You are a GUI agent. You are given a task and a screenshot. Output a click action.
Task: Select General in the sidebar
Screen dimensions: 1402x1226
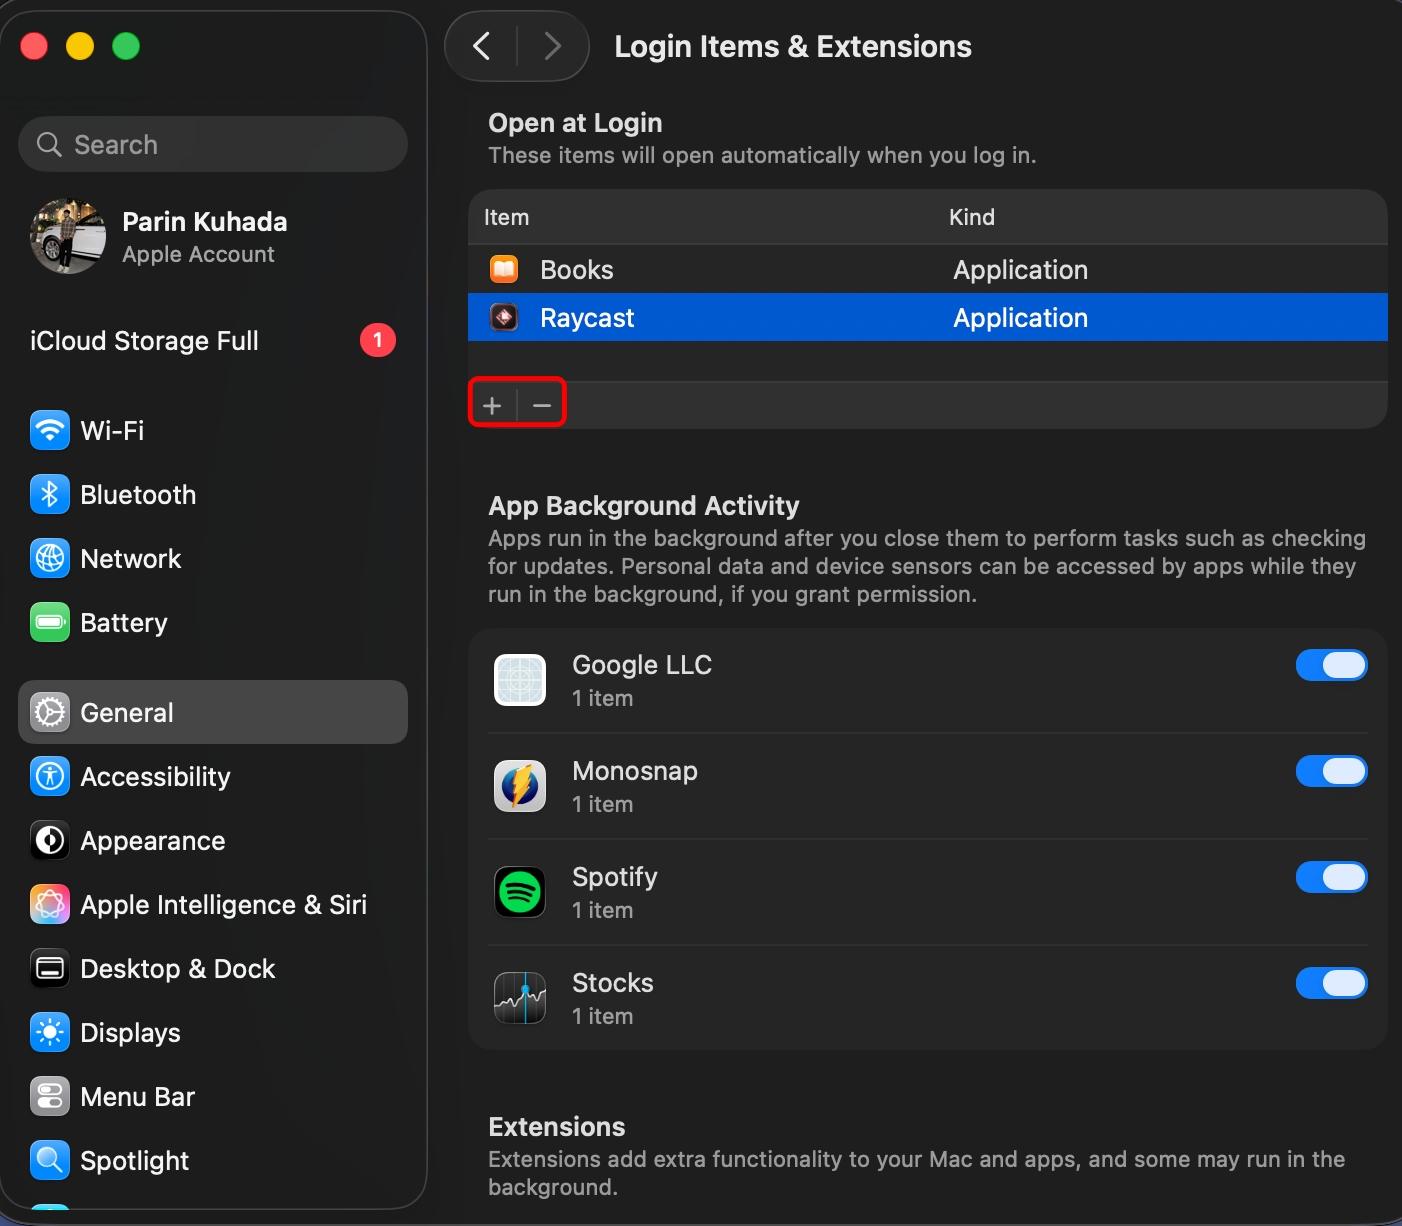pos(213,712)
